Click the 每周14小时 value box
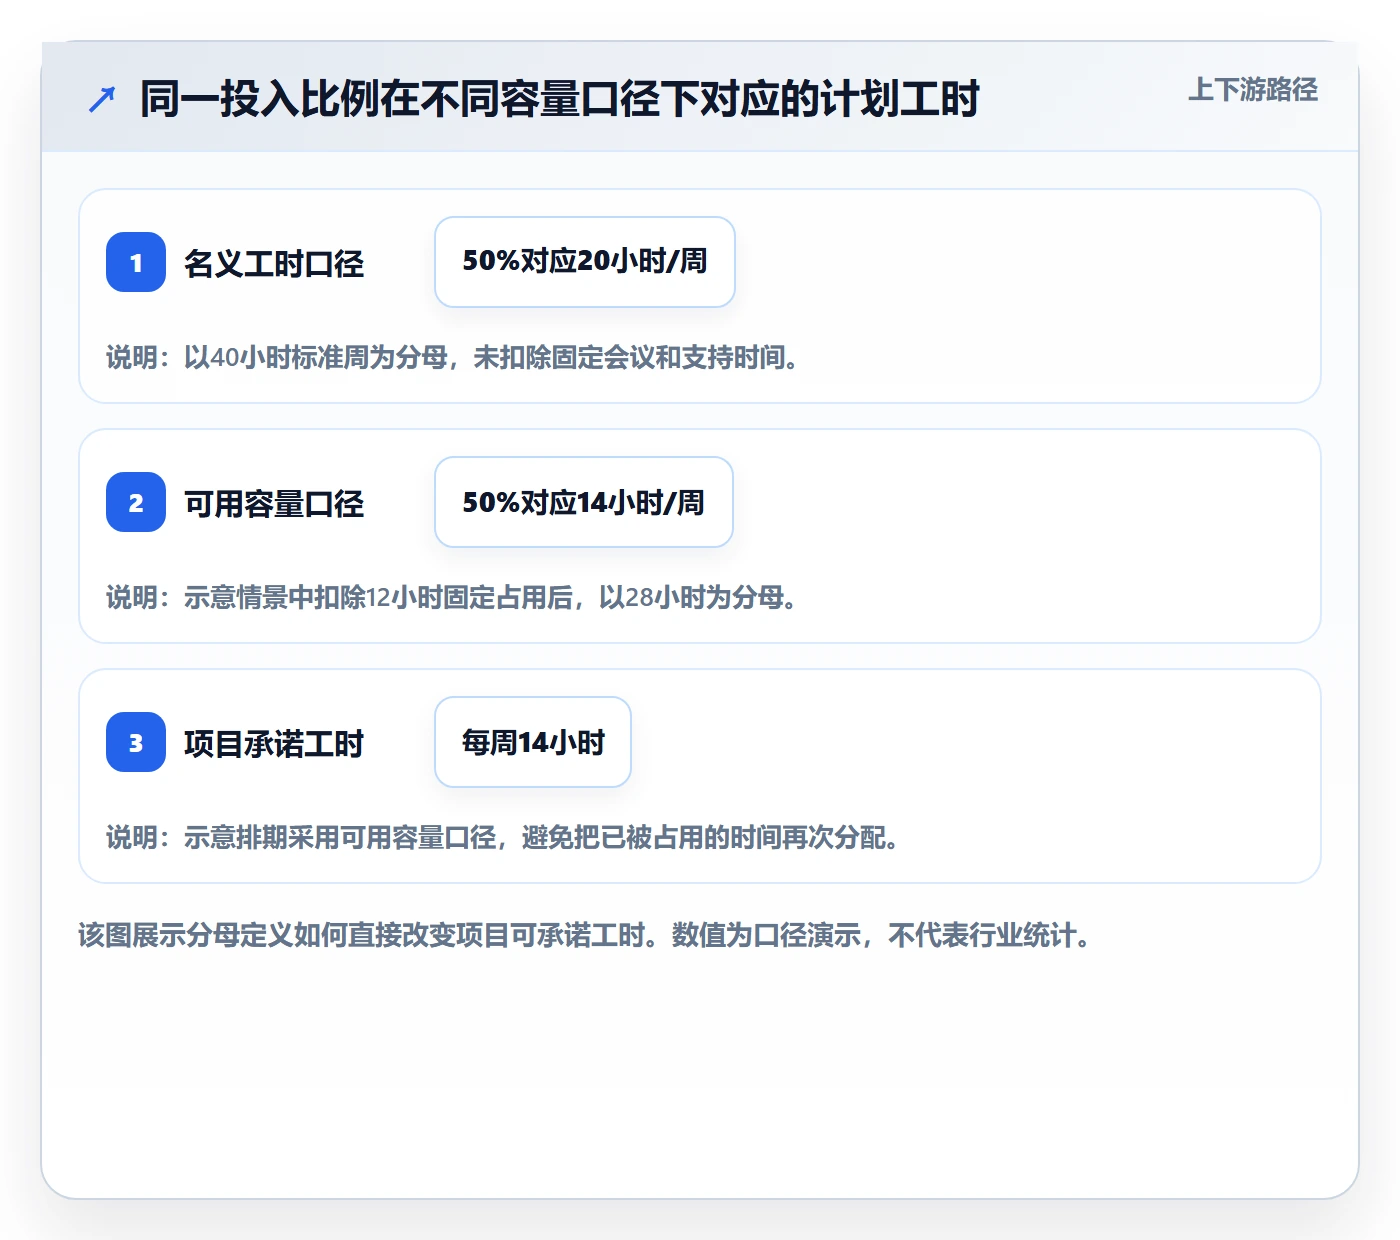This screenshot has width=1400, height=1240. (533, 742)
